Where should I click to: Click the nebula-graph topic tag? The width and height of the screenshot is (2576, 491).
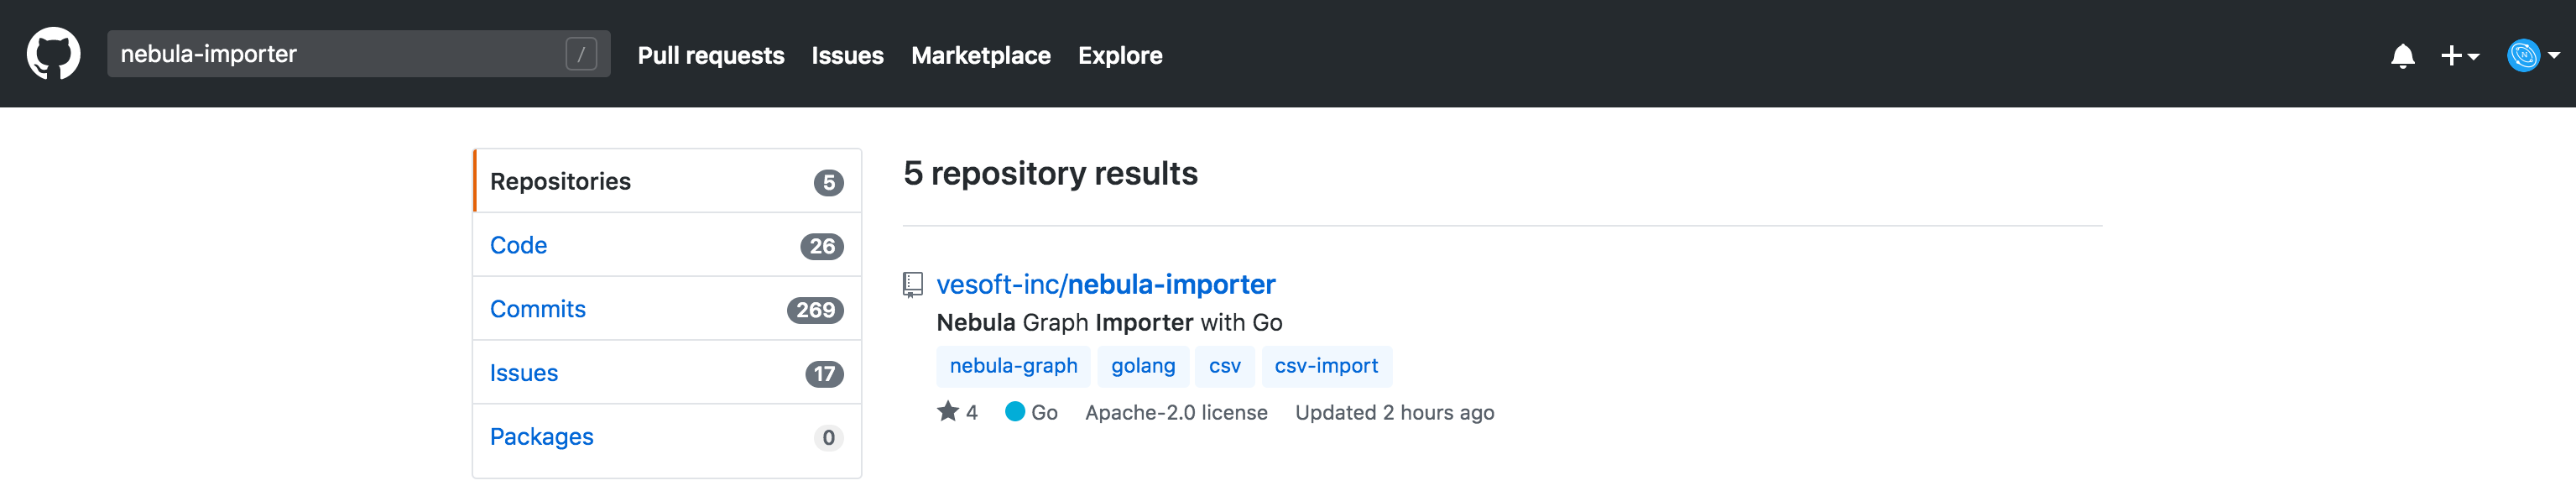tap(1013, 367)
